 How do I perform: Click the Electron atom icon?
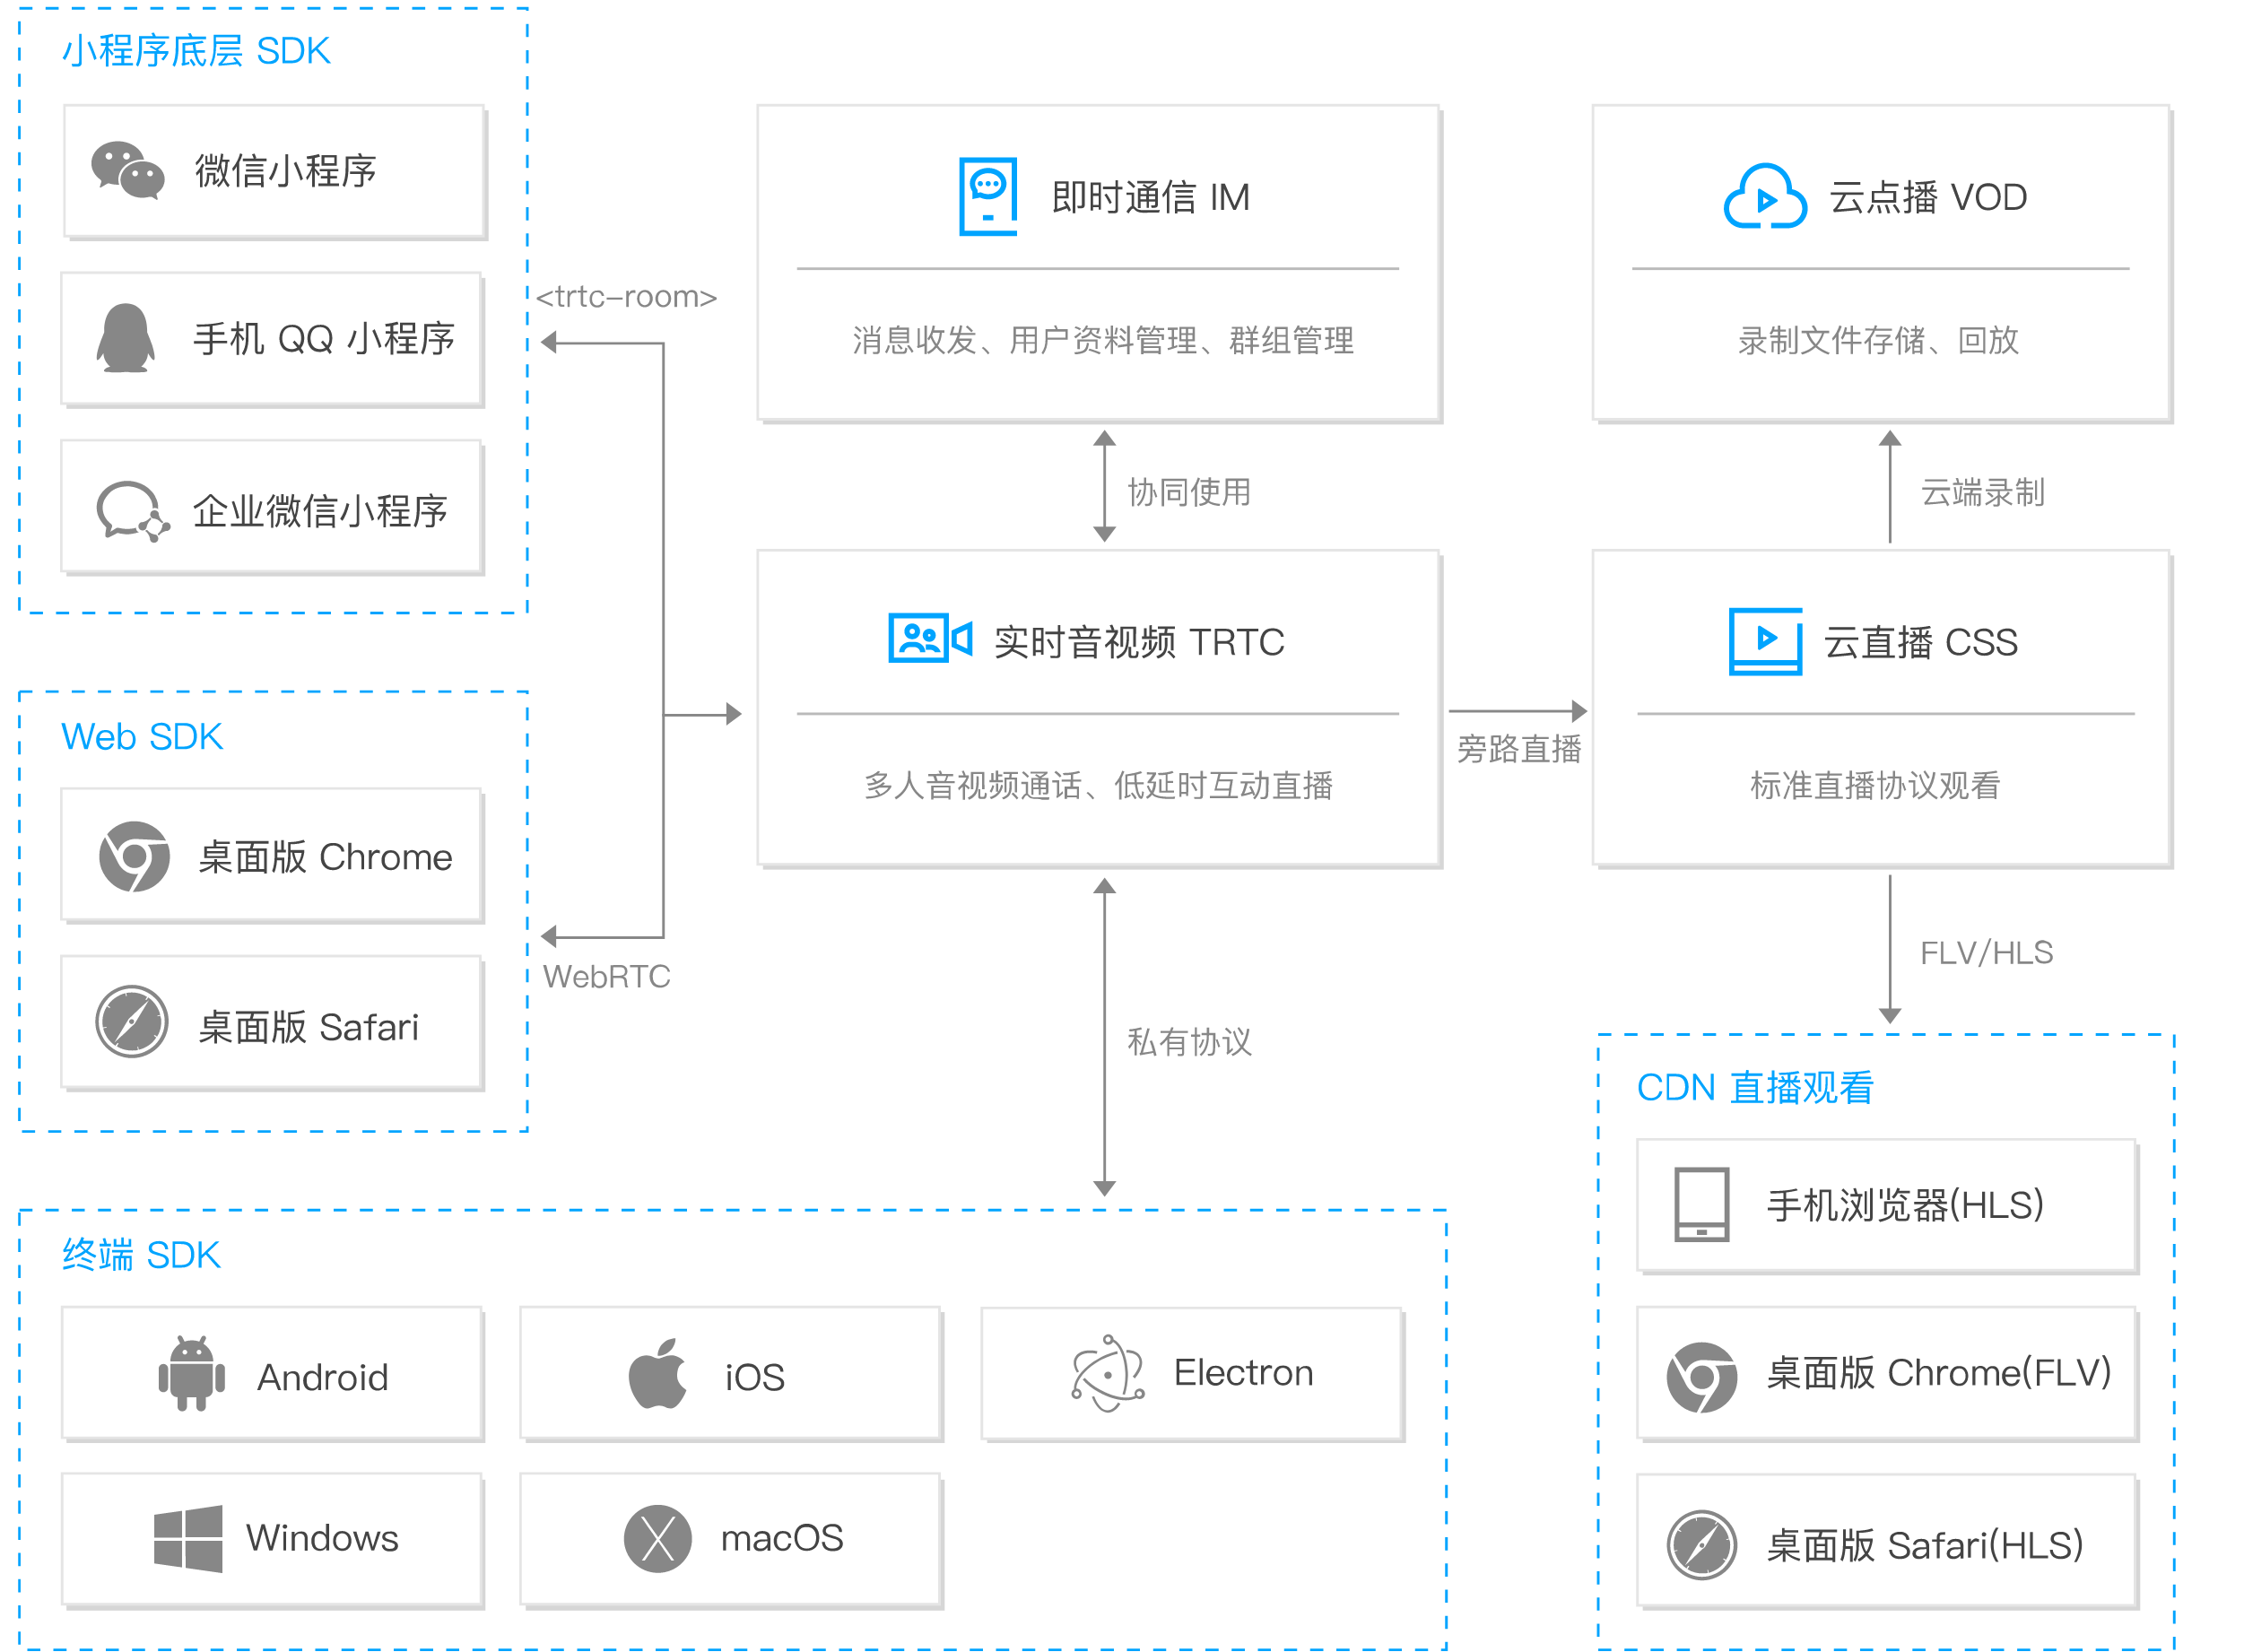point(1107,1373)
